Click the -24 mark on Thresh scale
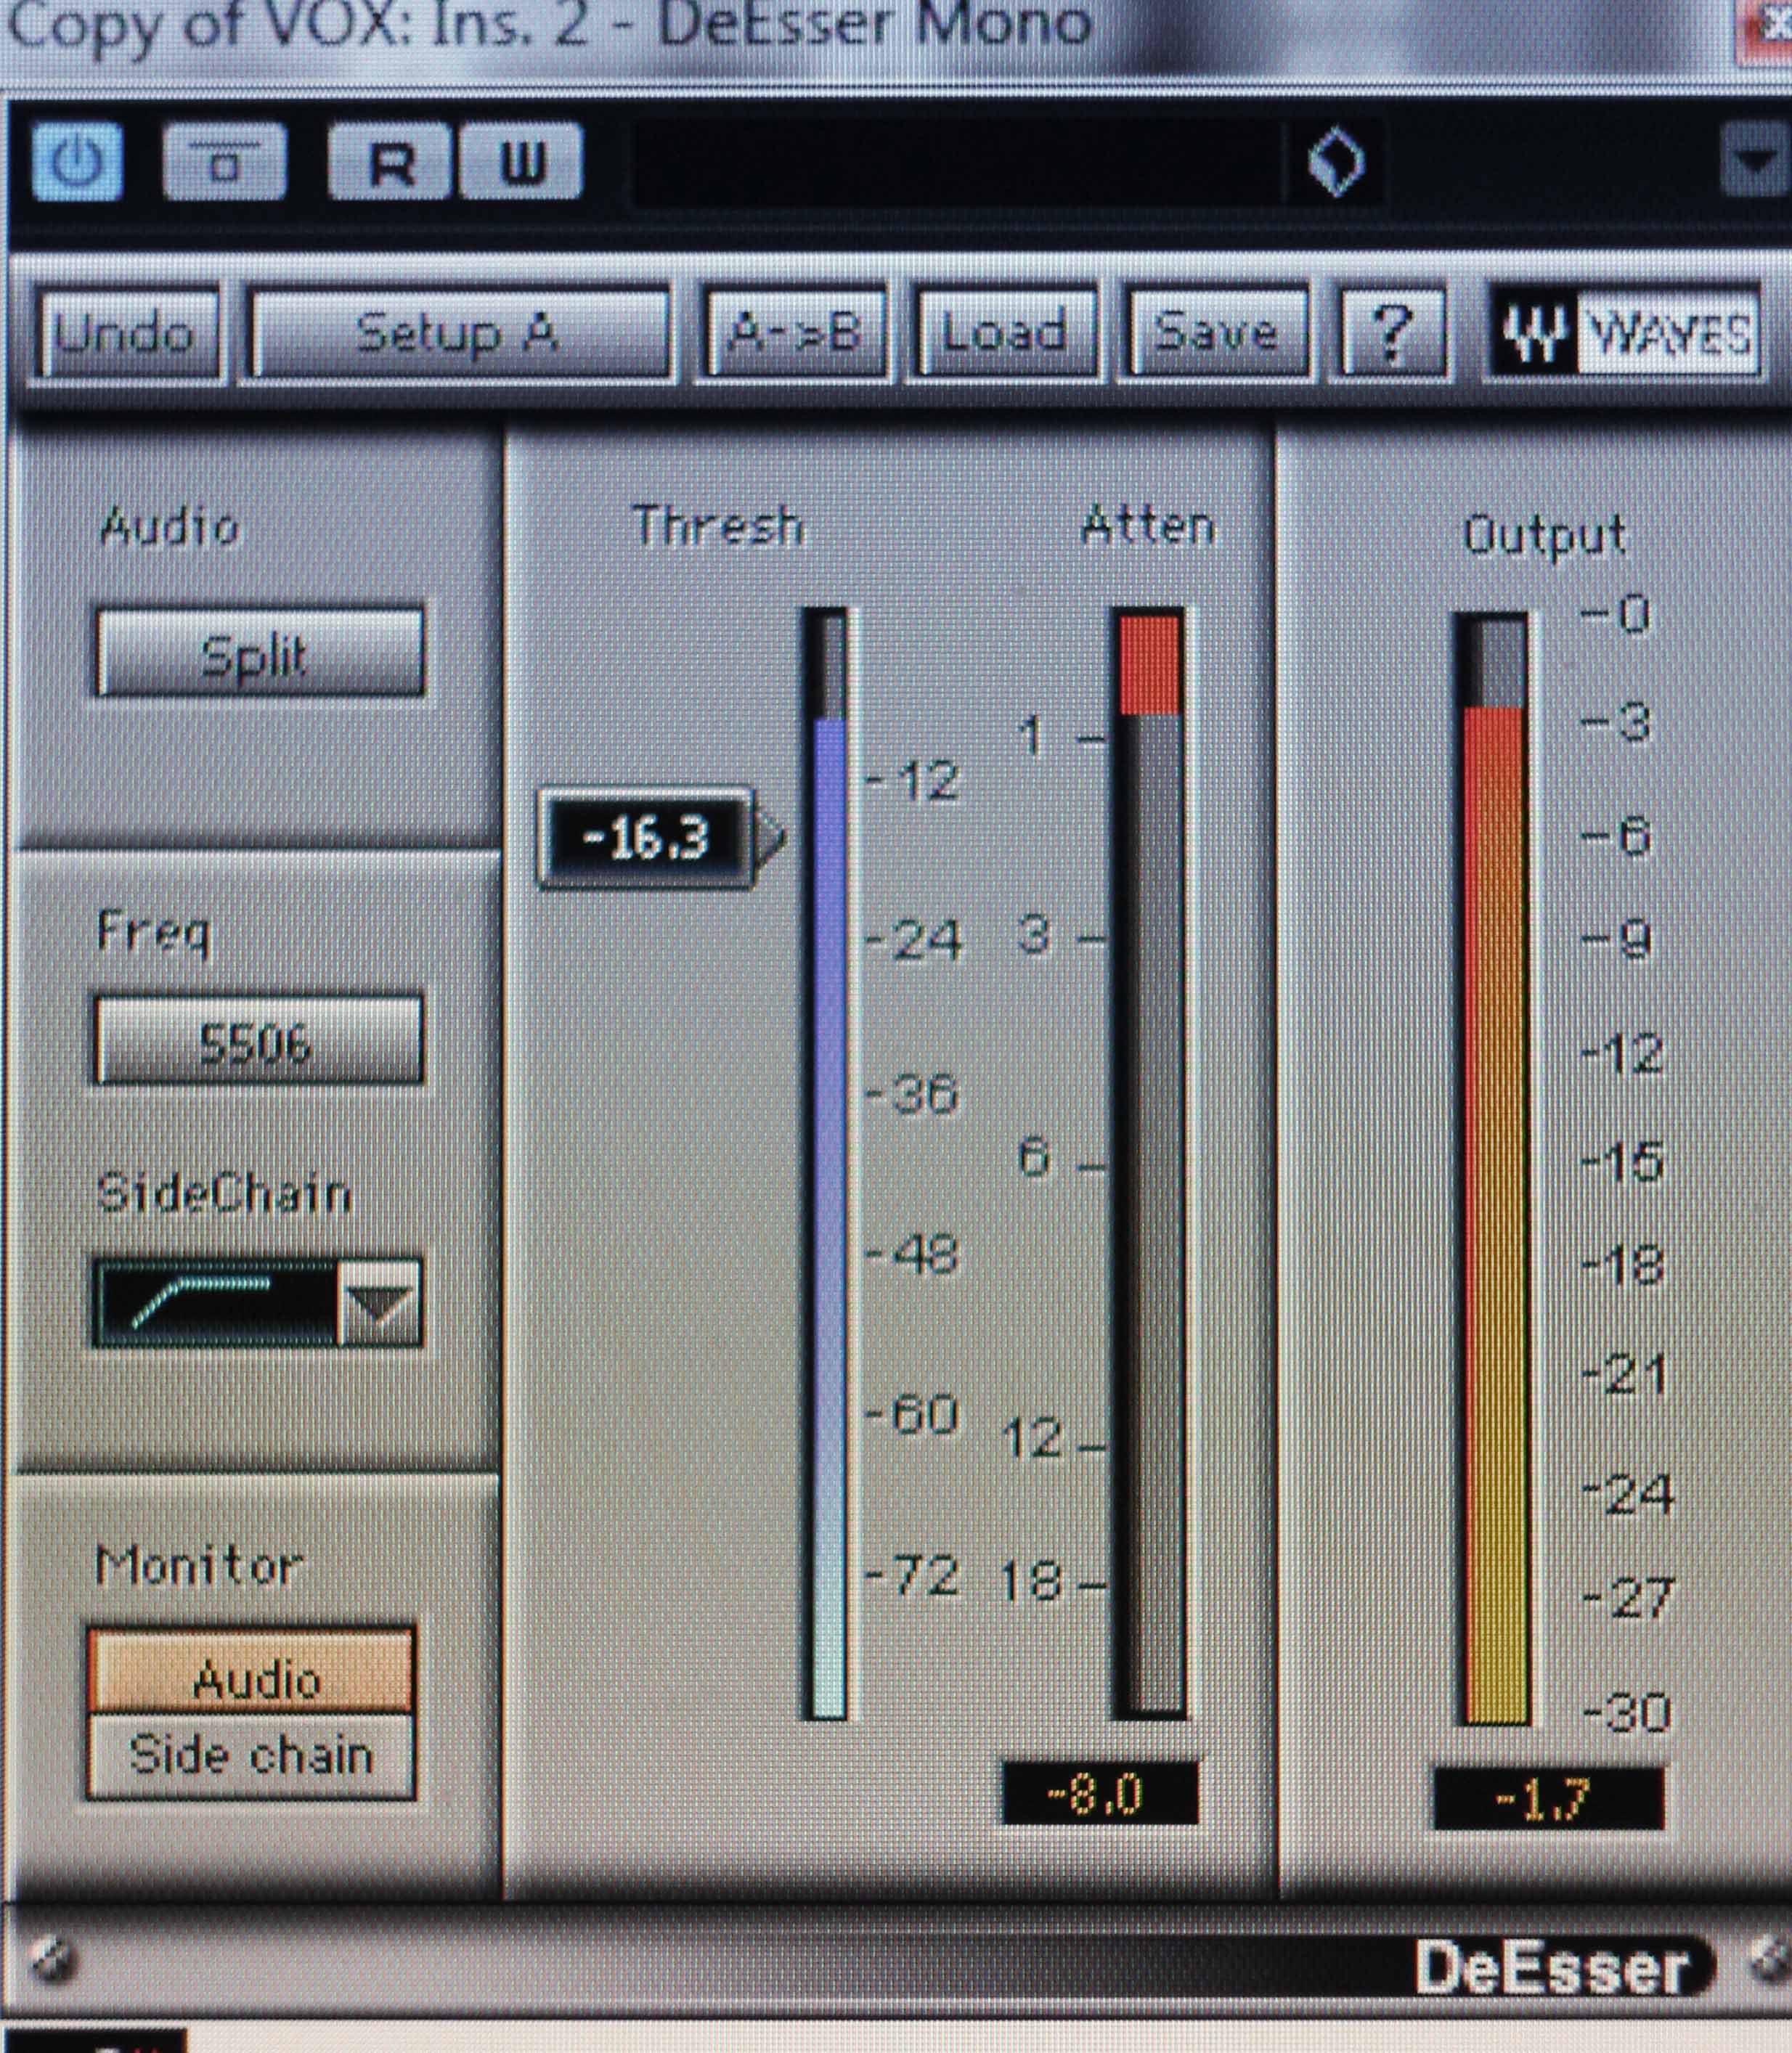 tap(913, 940)
